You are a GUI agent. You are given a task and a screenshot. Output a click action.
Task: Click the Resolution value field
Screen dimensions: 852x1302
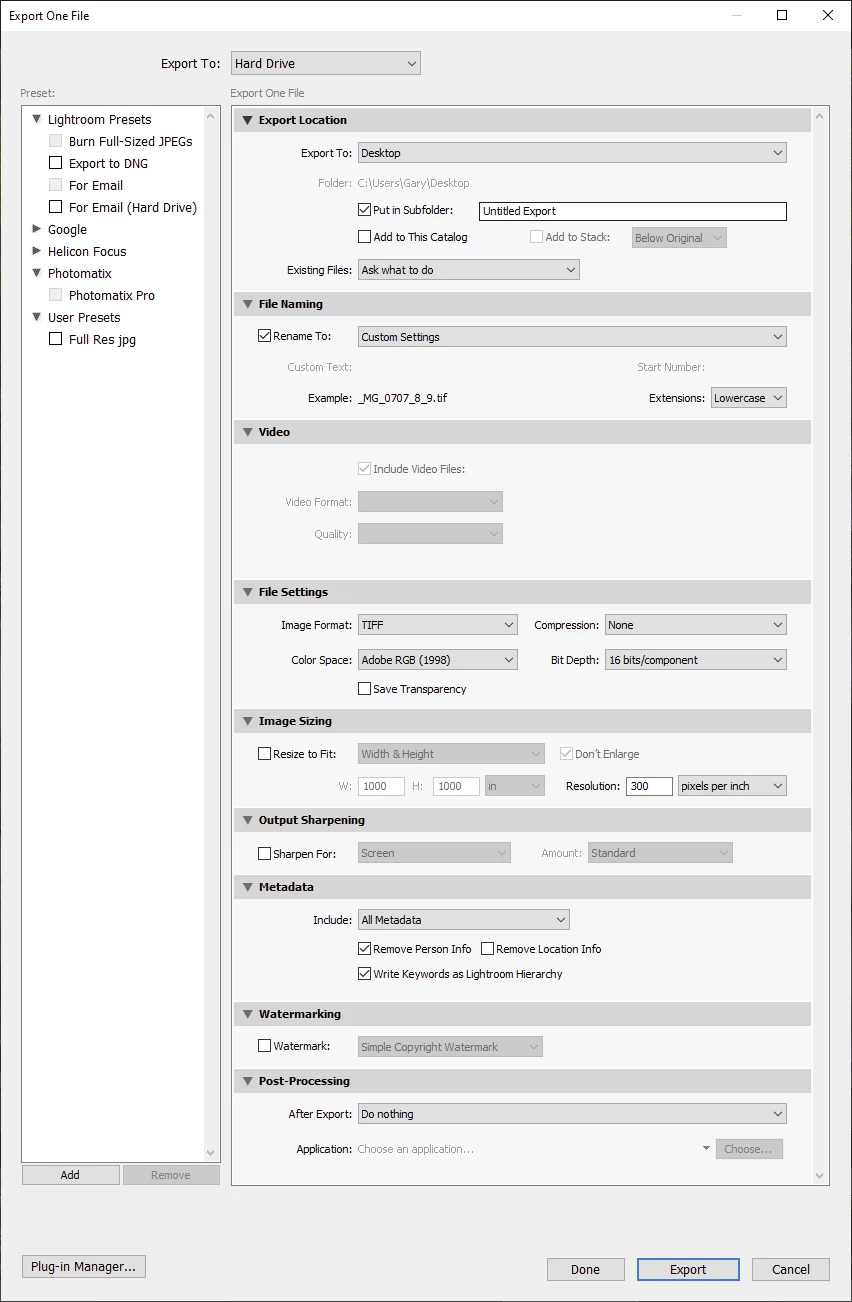coord(650,786)
